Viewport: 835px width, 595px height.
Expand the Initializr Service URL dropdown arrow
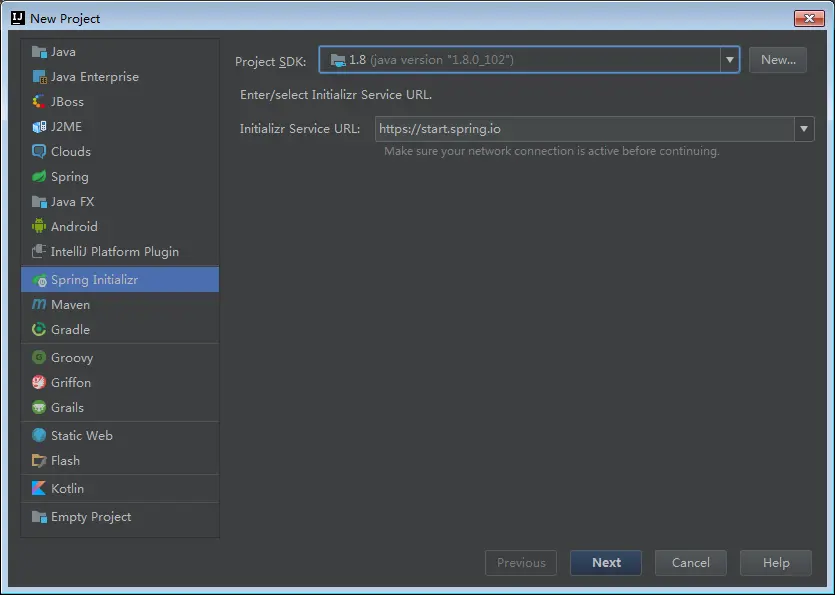tap(804, 129)
